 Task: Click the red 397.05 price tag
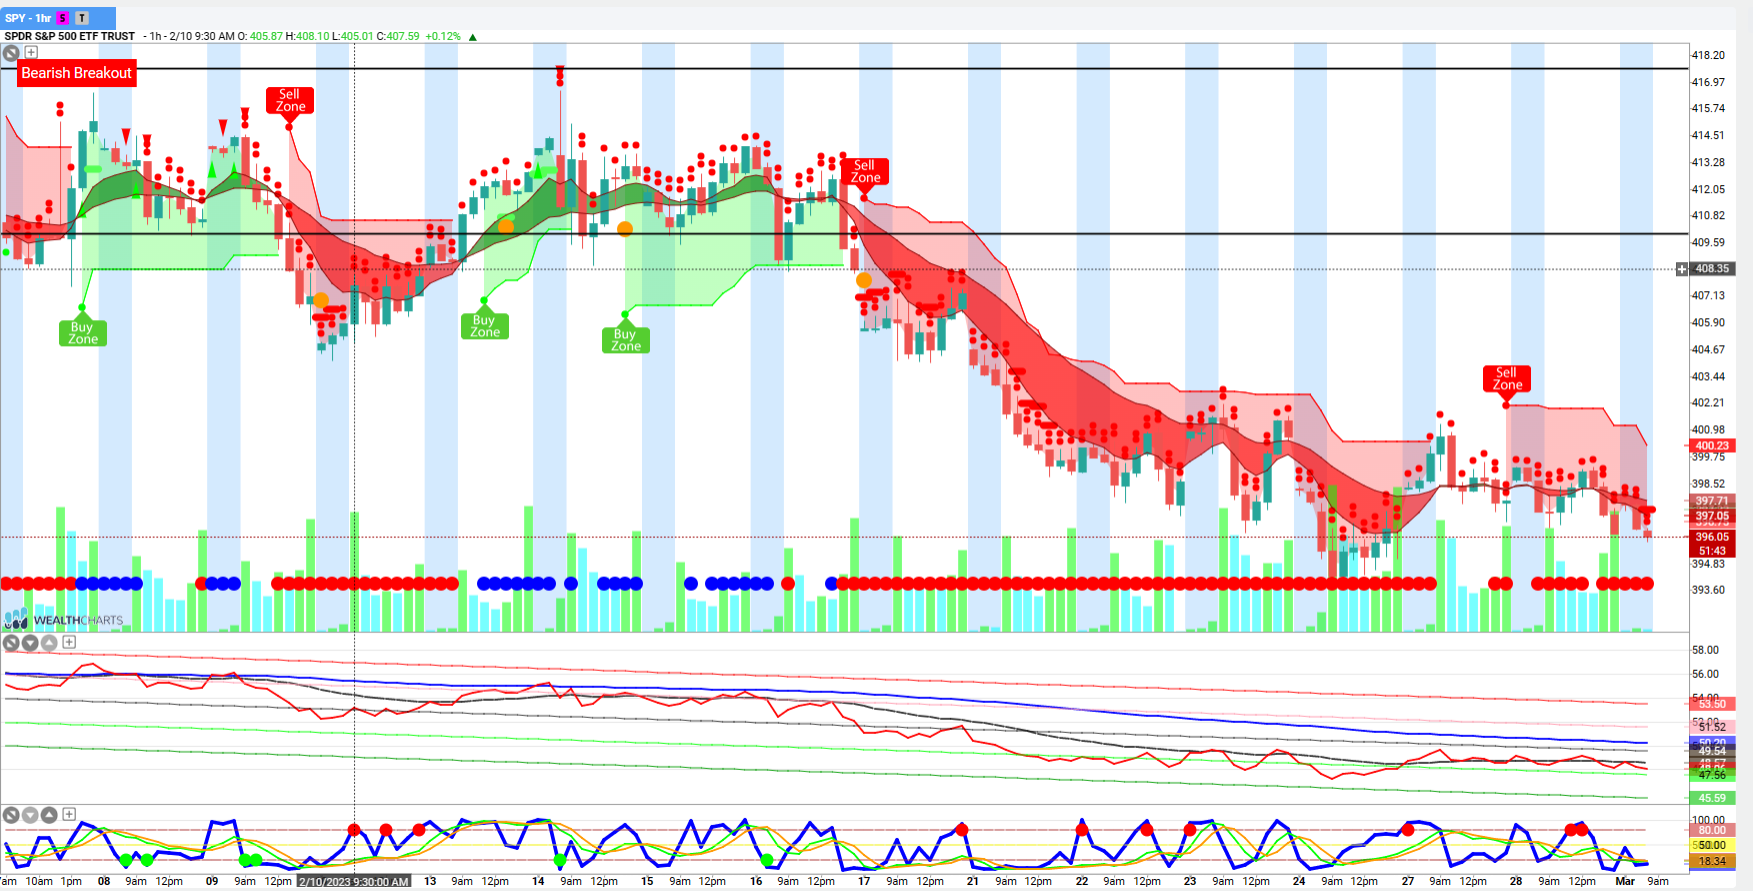tap(1712, 516)
